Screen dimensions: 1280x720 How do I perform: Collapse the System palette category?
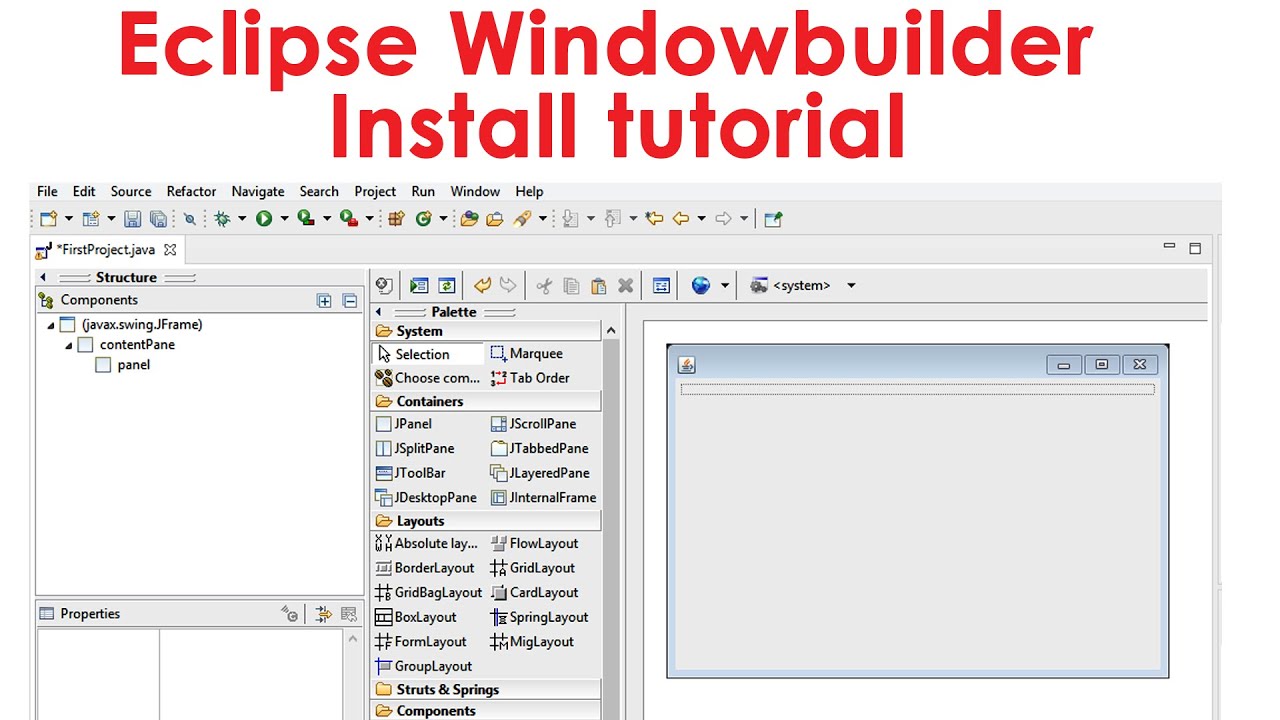pos(486,331)
